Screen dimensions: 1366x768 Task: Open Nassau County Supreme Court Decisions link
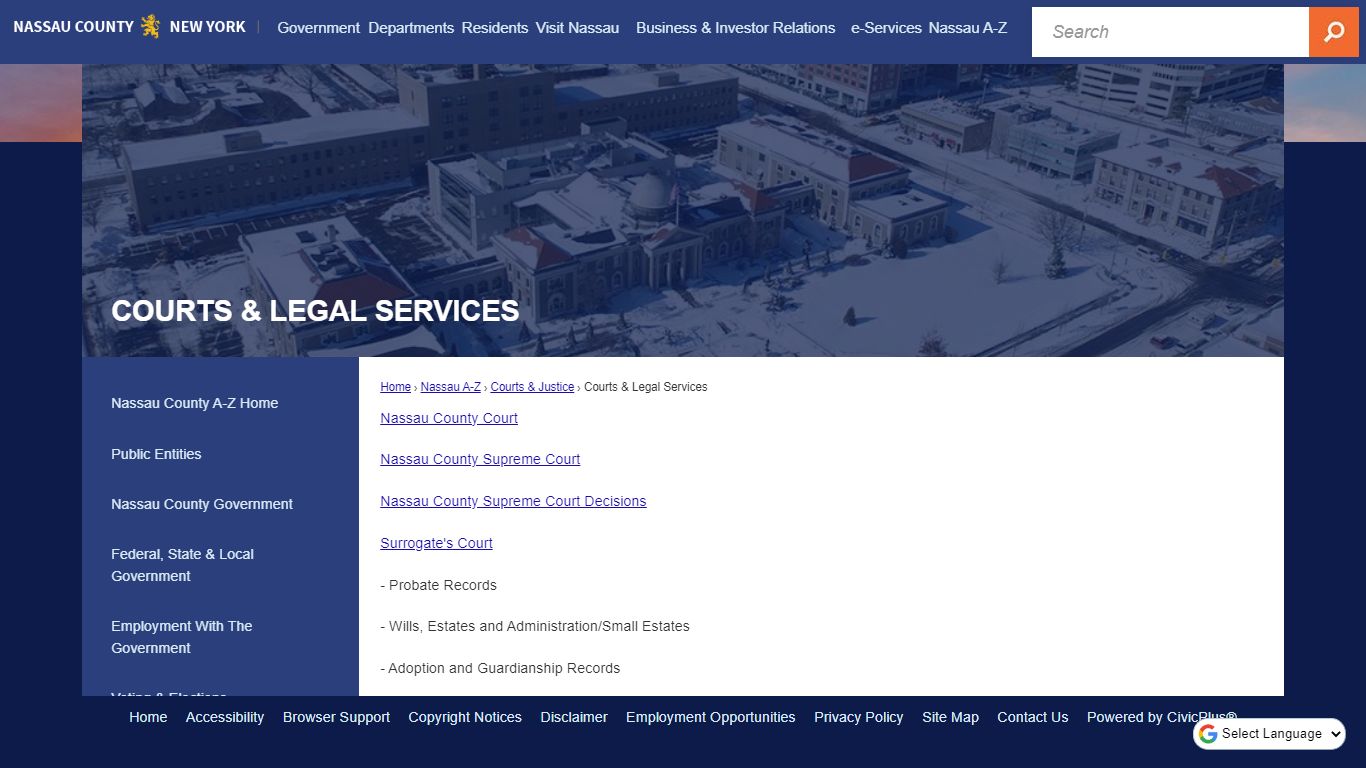click(513, 501)
